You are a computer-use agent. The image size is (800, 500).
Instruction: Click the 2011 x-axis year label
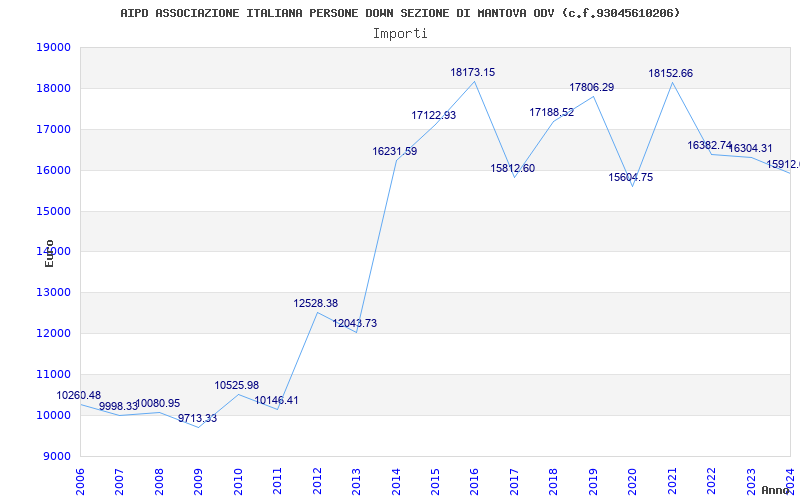[x=278, y=482]
